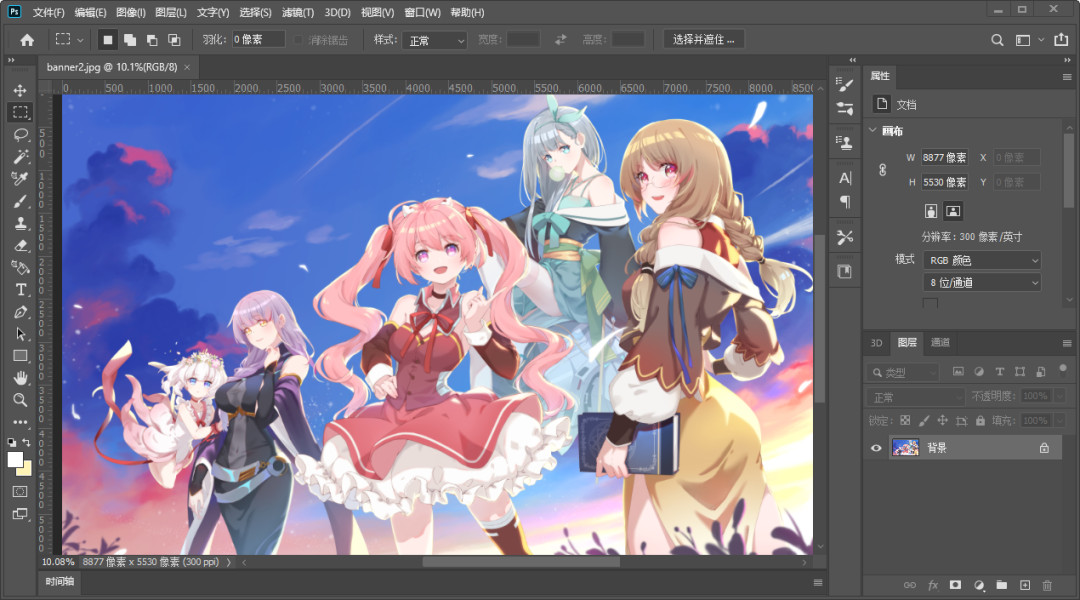Select the Eyedropper tool
This screenshot has width=1080, height=600.
20,178
